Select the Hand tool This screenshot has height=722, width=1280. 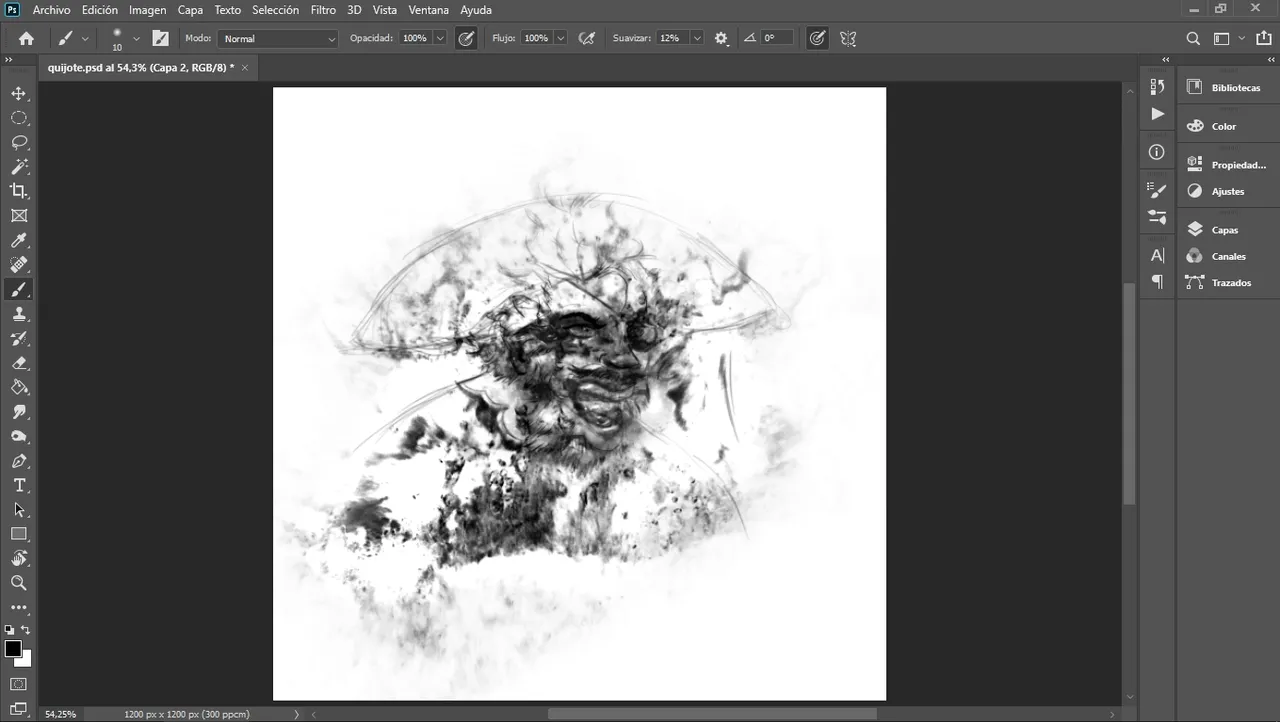(x=19, y=558)
